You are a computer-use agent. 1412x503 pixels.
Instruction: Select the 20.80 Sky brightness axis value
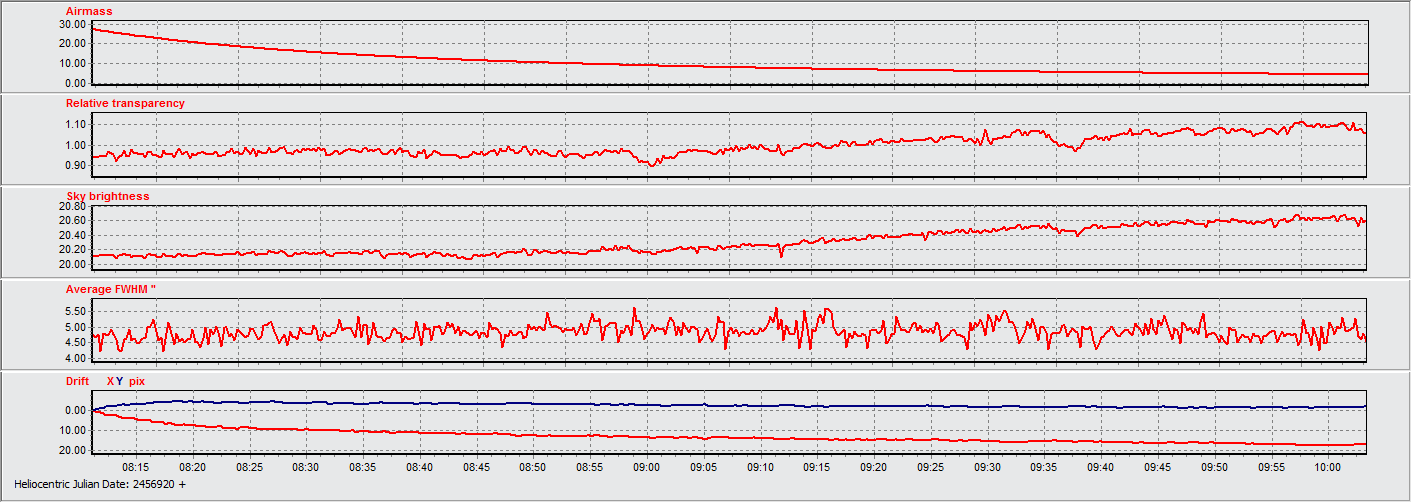(72, 206)
